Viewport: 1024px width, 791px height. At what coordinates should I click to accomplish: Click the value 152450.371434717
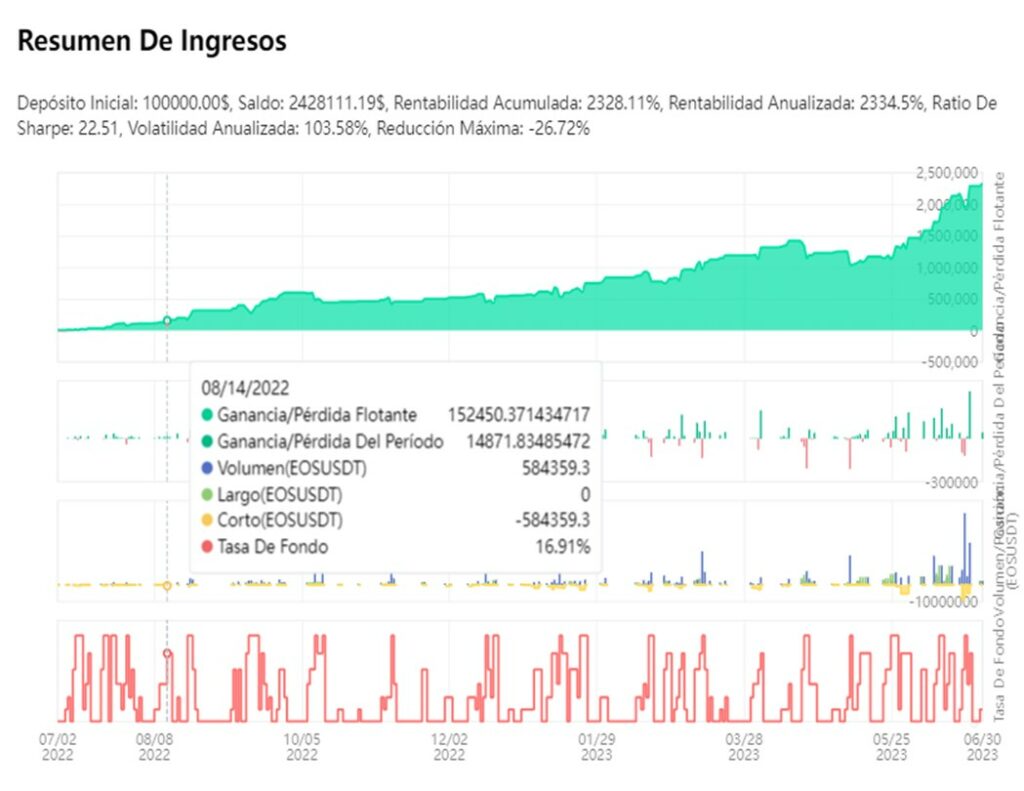[519, 415]
